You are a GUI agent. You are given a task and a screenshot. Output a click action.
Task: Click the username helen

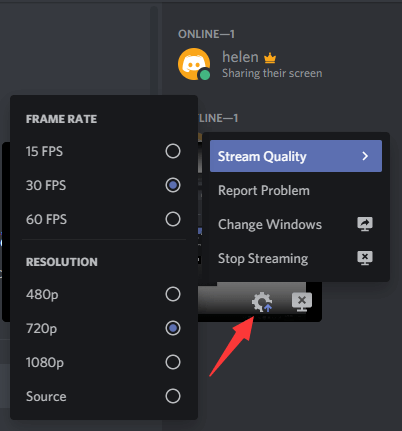240,57
